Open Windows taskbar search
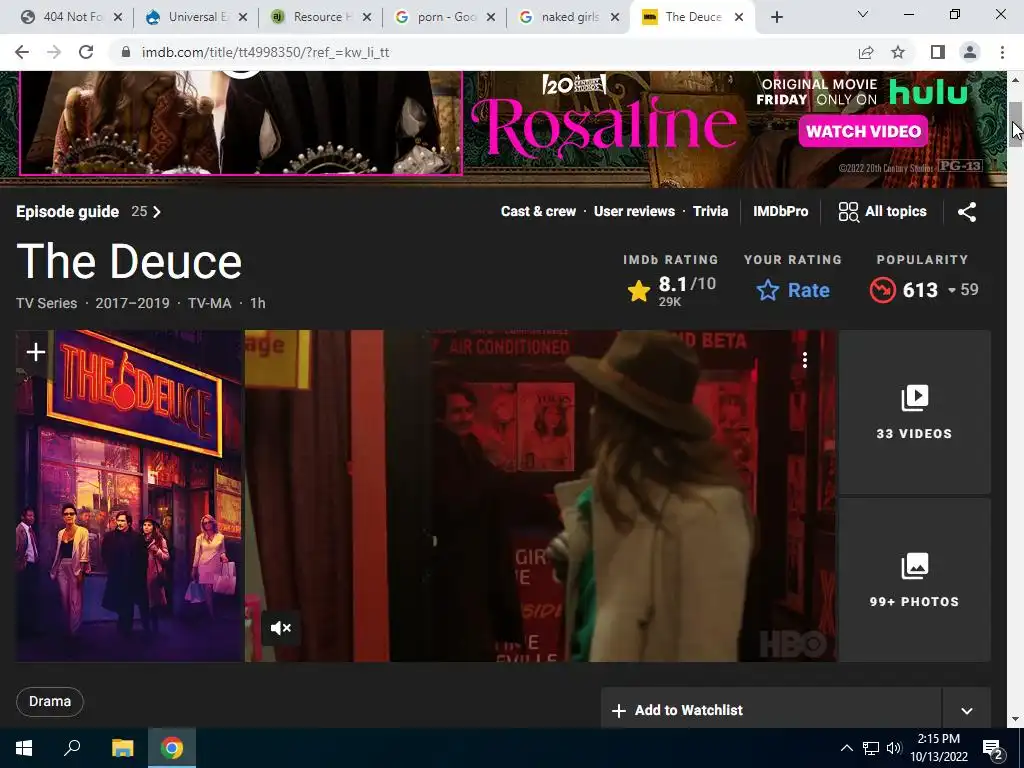 point(72,748)
